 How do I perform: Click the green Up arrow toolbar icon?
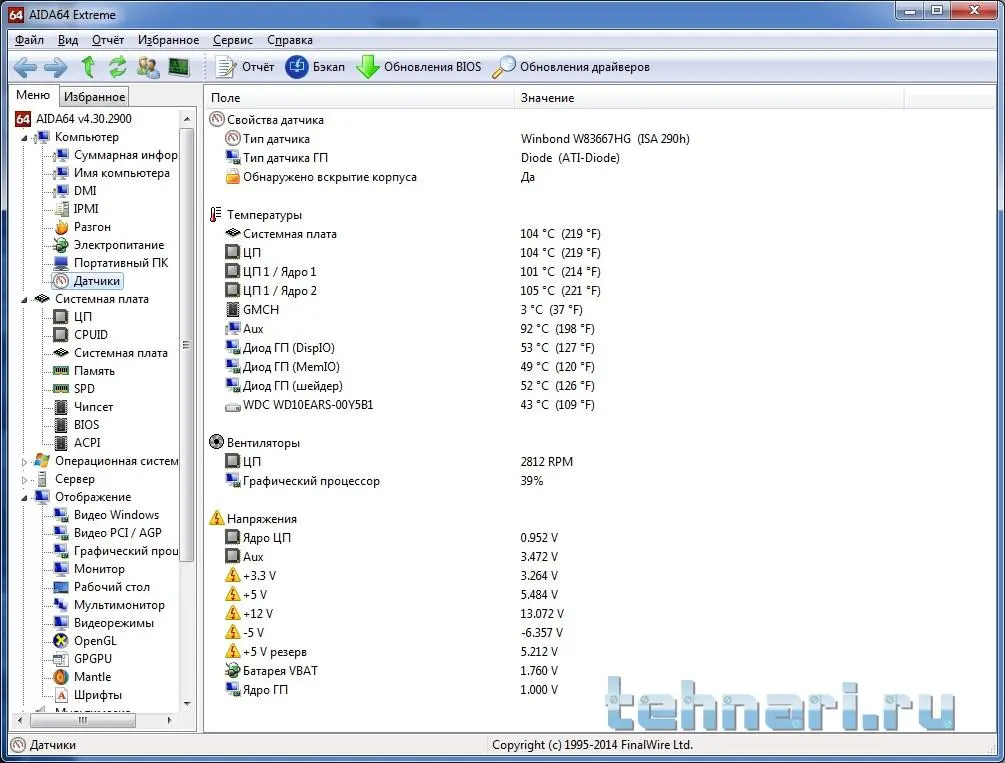tap(88, 67)
